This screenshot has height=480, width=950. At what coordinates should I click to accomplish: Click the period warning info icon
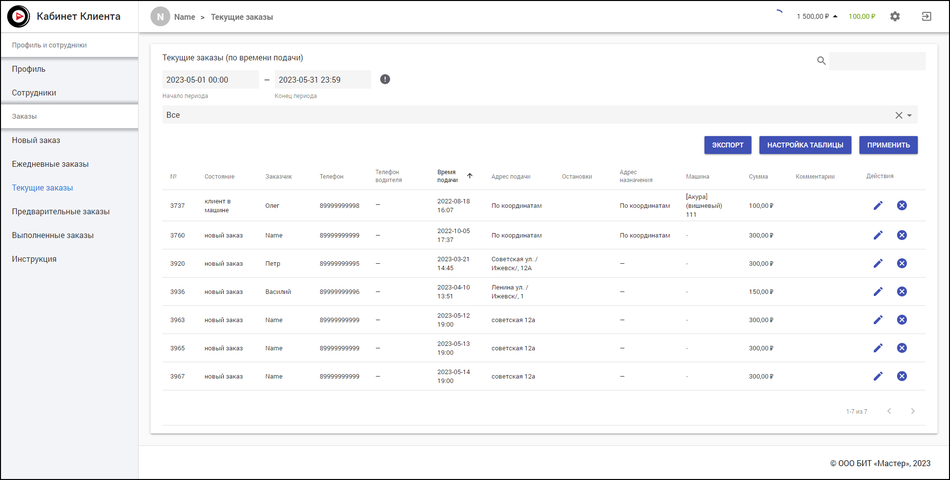(385, 80)
